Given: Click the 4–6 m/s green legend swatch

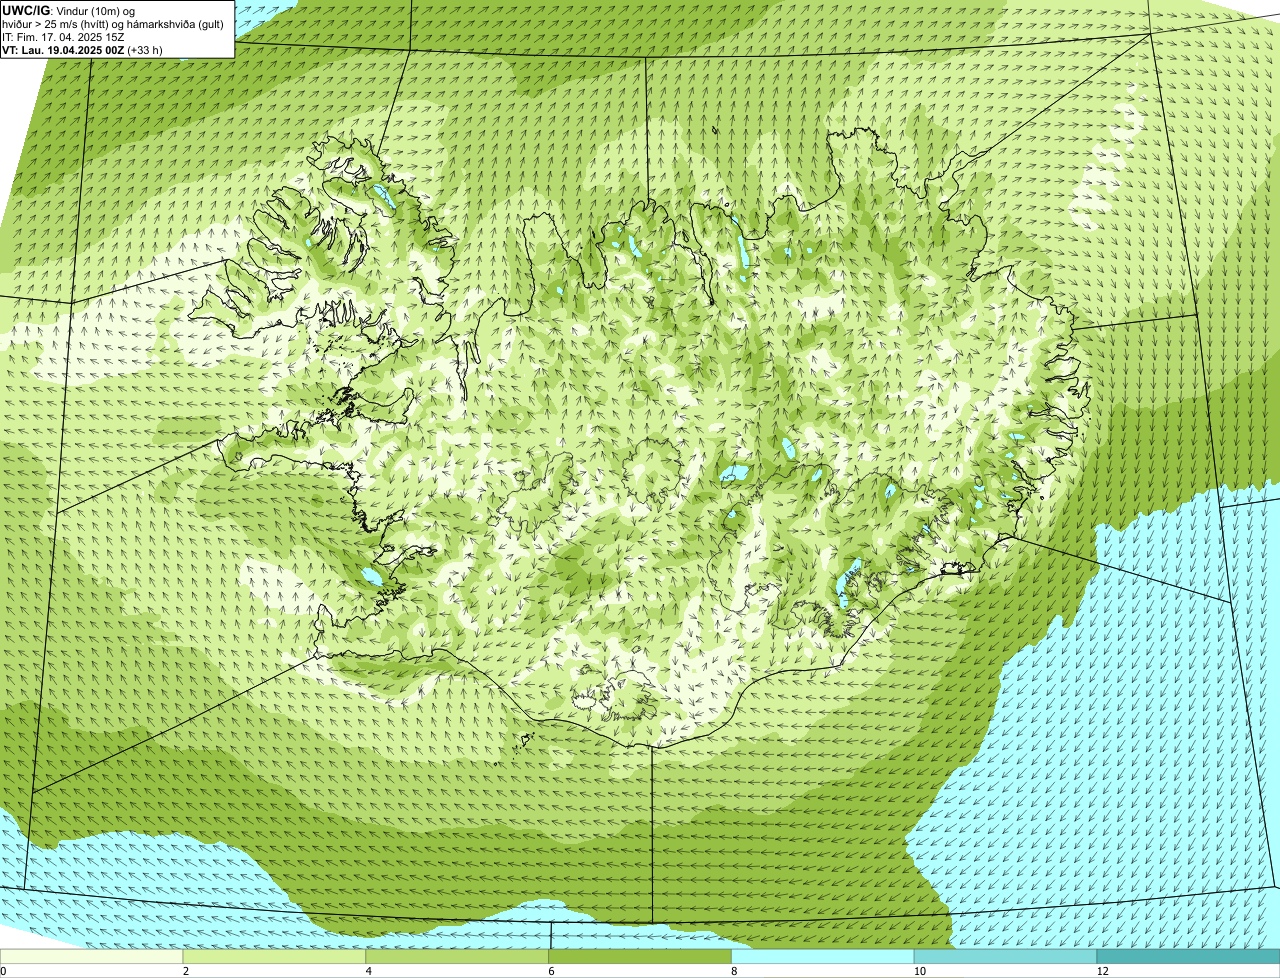Looking at the screenshot, I should (457, 956).
